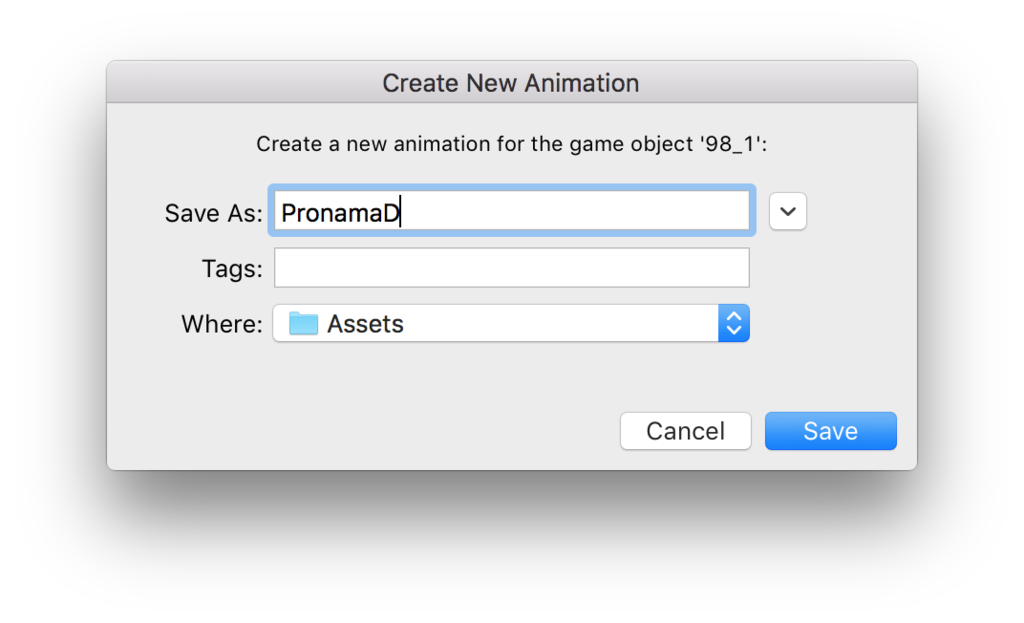Choose the Assets folder name in Where

click(365, 324)
